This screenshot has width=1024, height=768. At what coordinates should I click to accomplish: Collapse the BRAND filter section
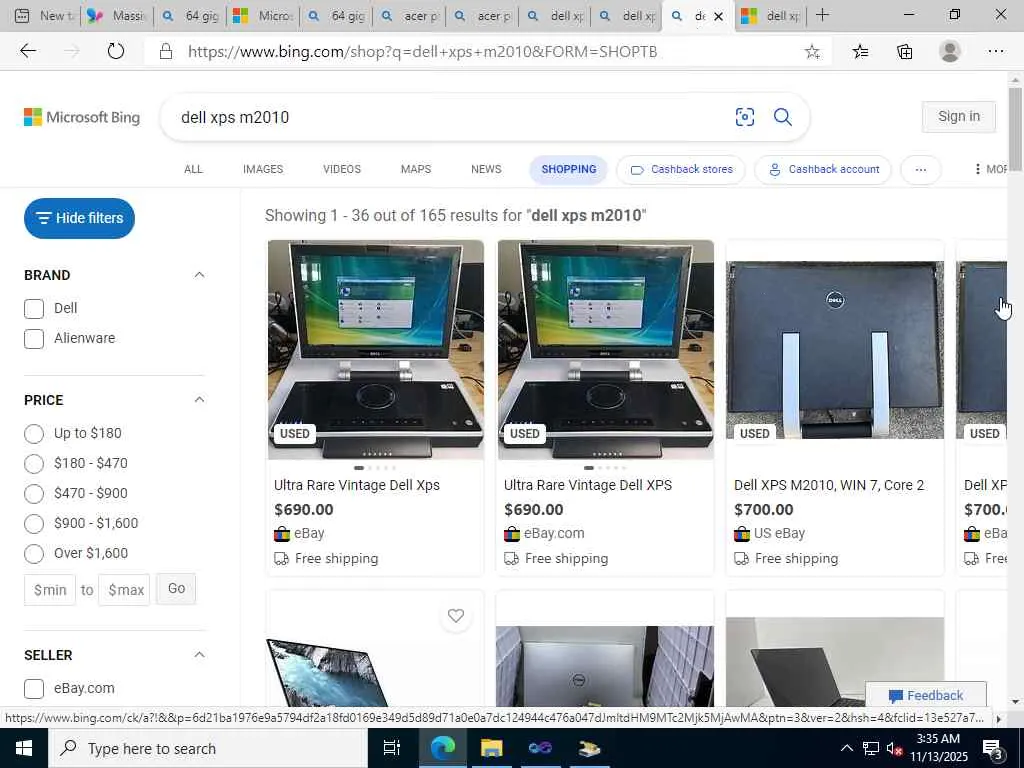coord(199,275)
